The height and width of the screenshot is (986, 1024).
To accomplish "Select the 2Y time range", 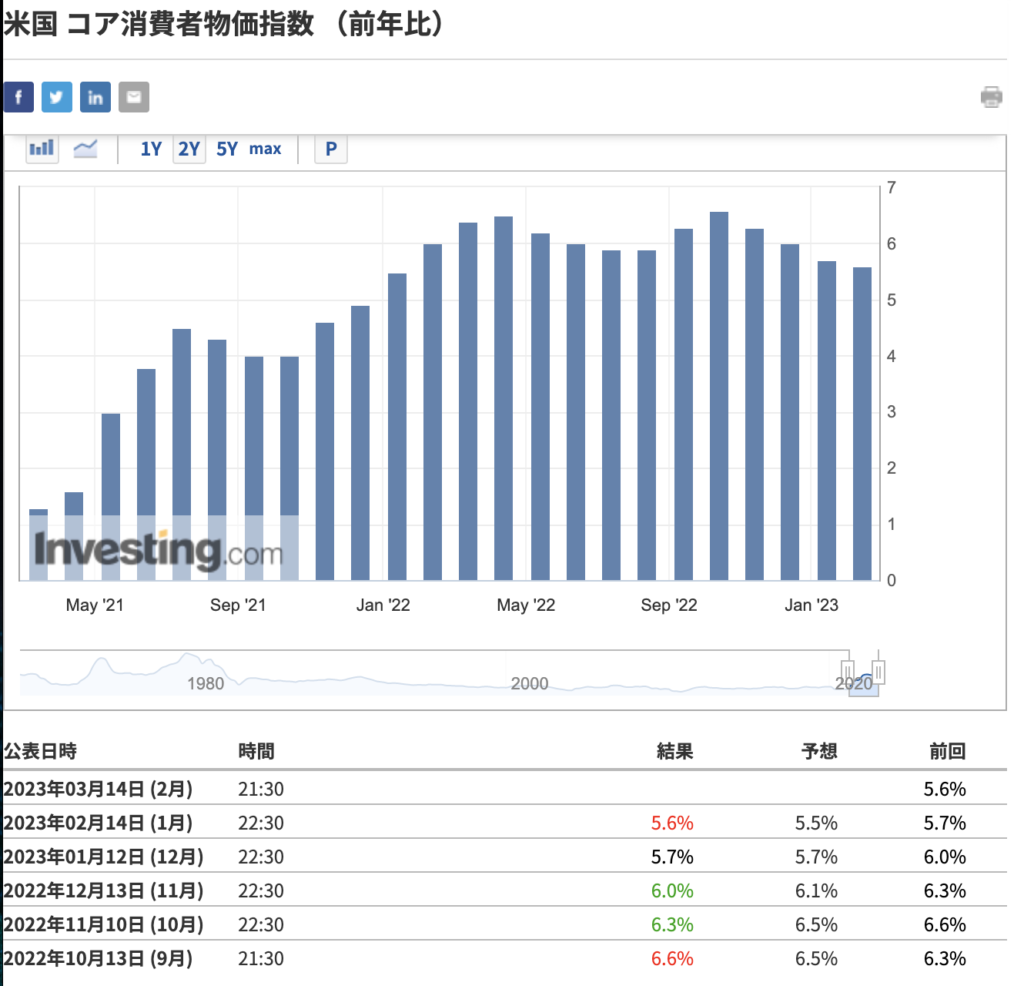I will tap(189, 149).
